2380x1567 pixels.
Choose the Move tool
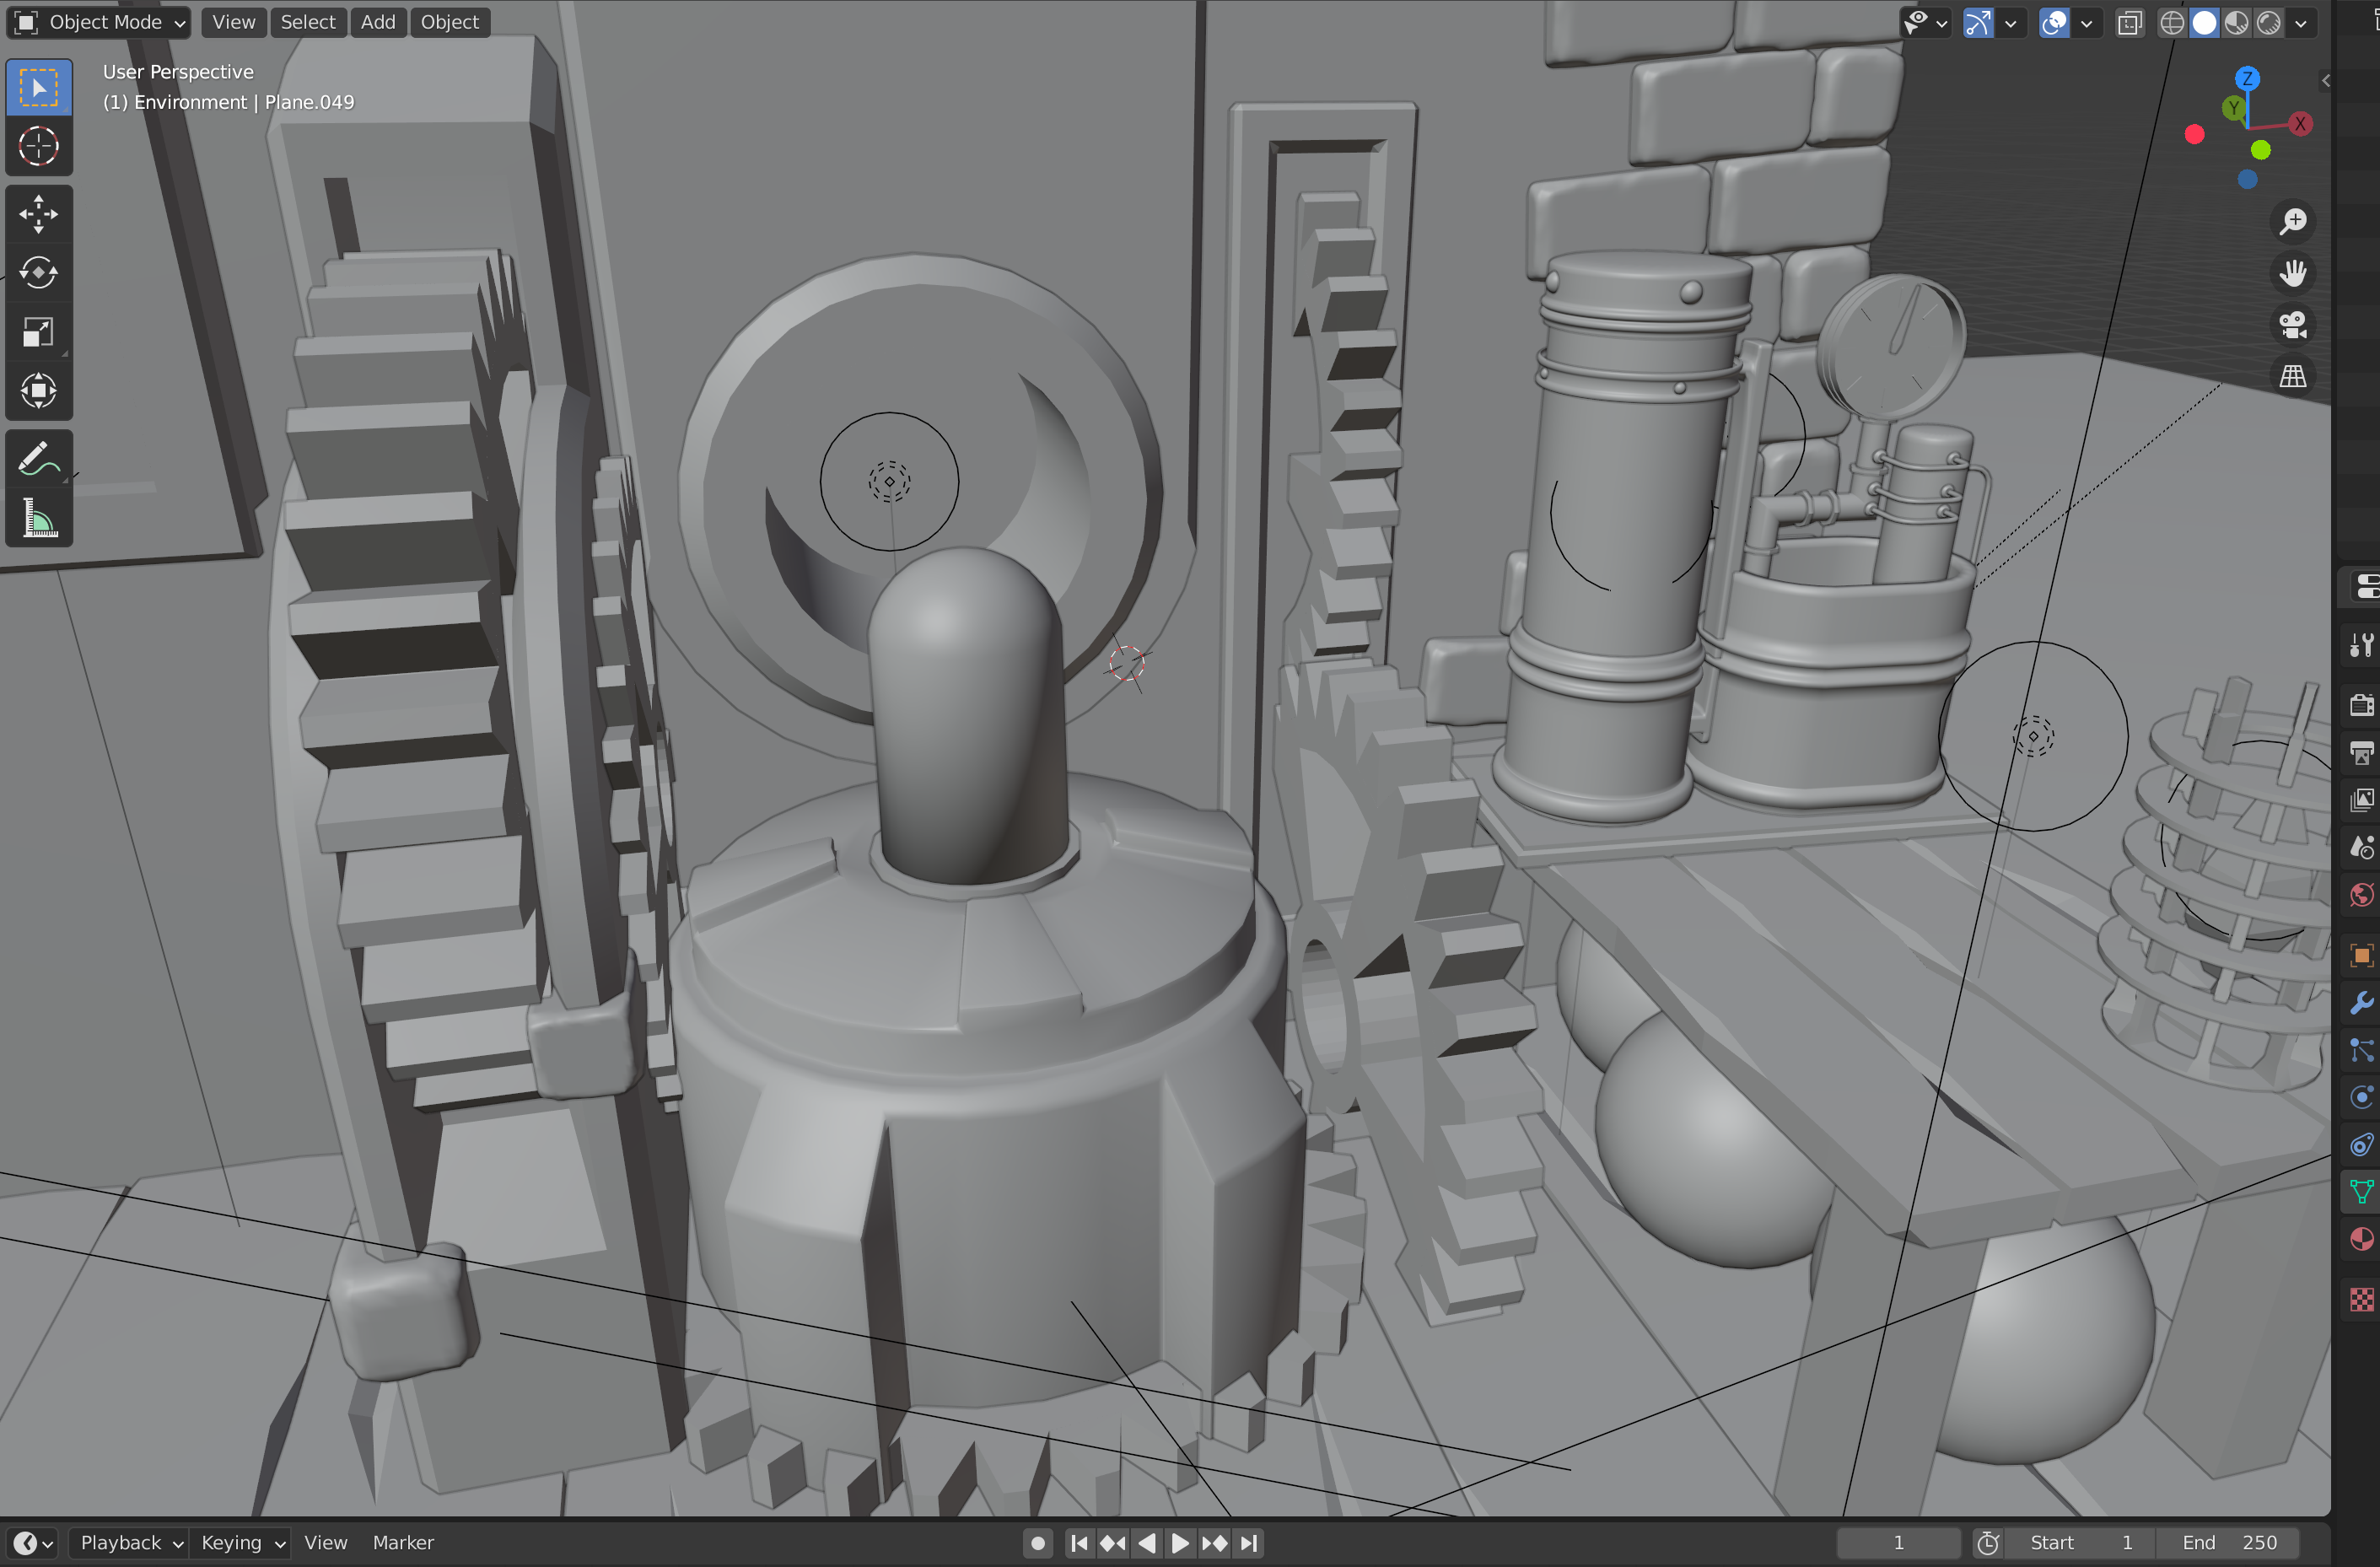39,214
